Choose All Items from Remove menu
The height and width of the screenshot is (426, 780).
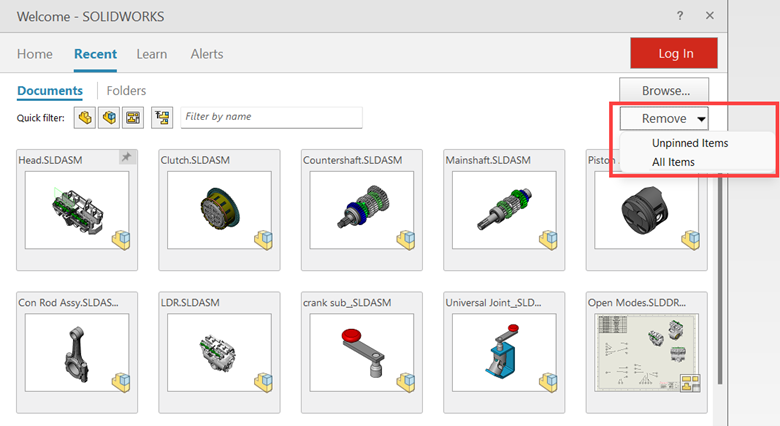pos(673,162)
